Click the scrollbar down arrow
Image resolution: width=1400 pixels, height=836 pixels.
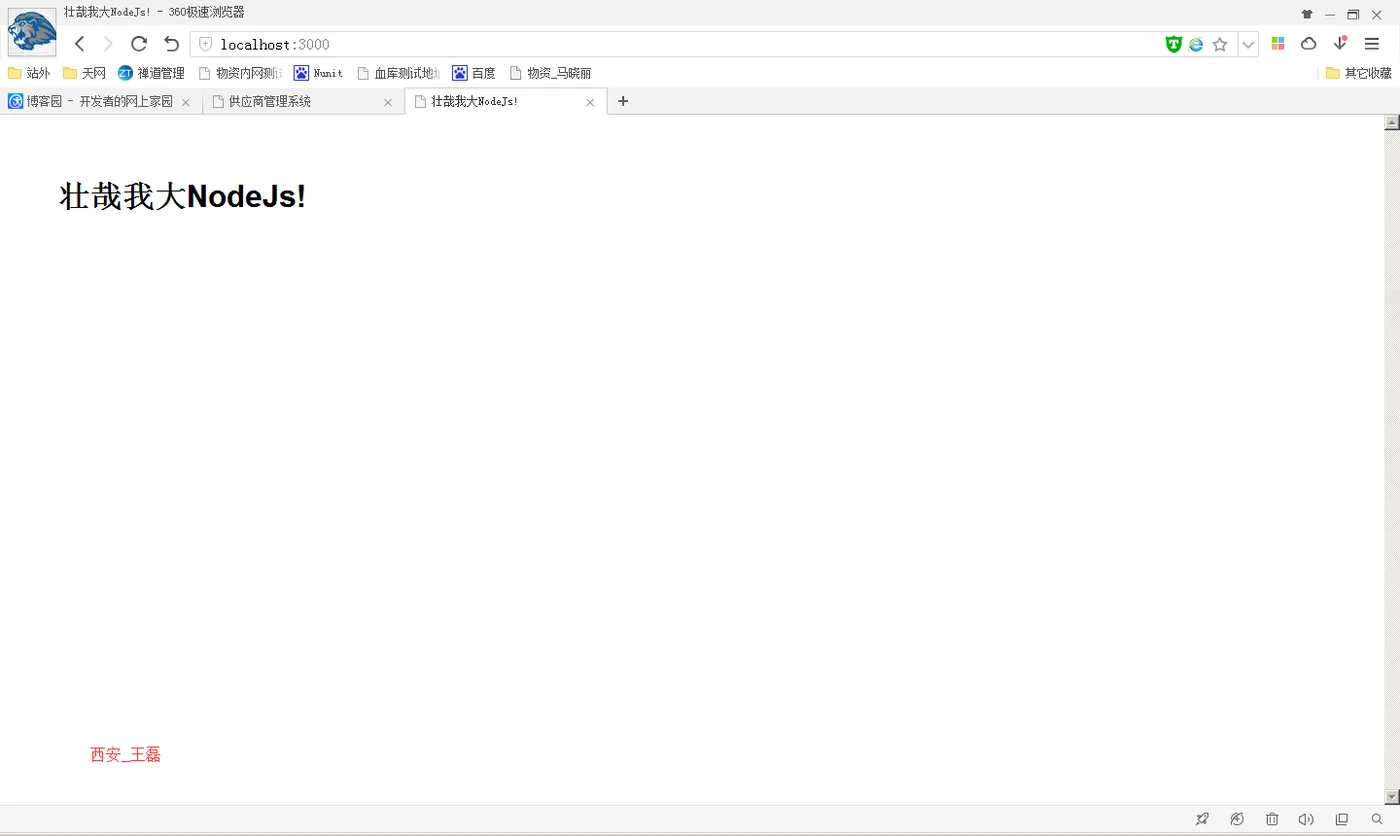(x=1391, y=796)
